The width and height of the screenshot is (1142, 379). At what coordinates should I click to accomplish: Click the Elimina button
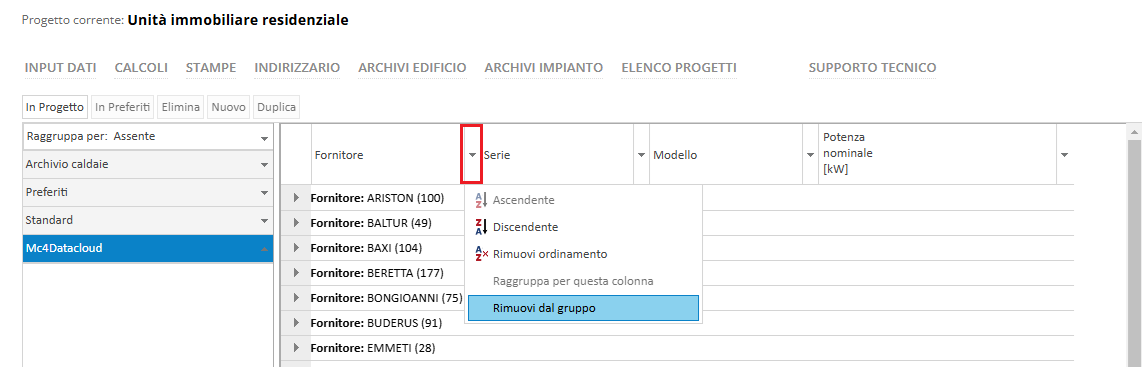tap(181, 107)
